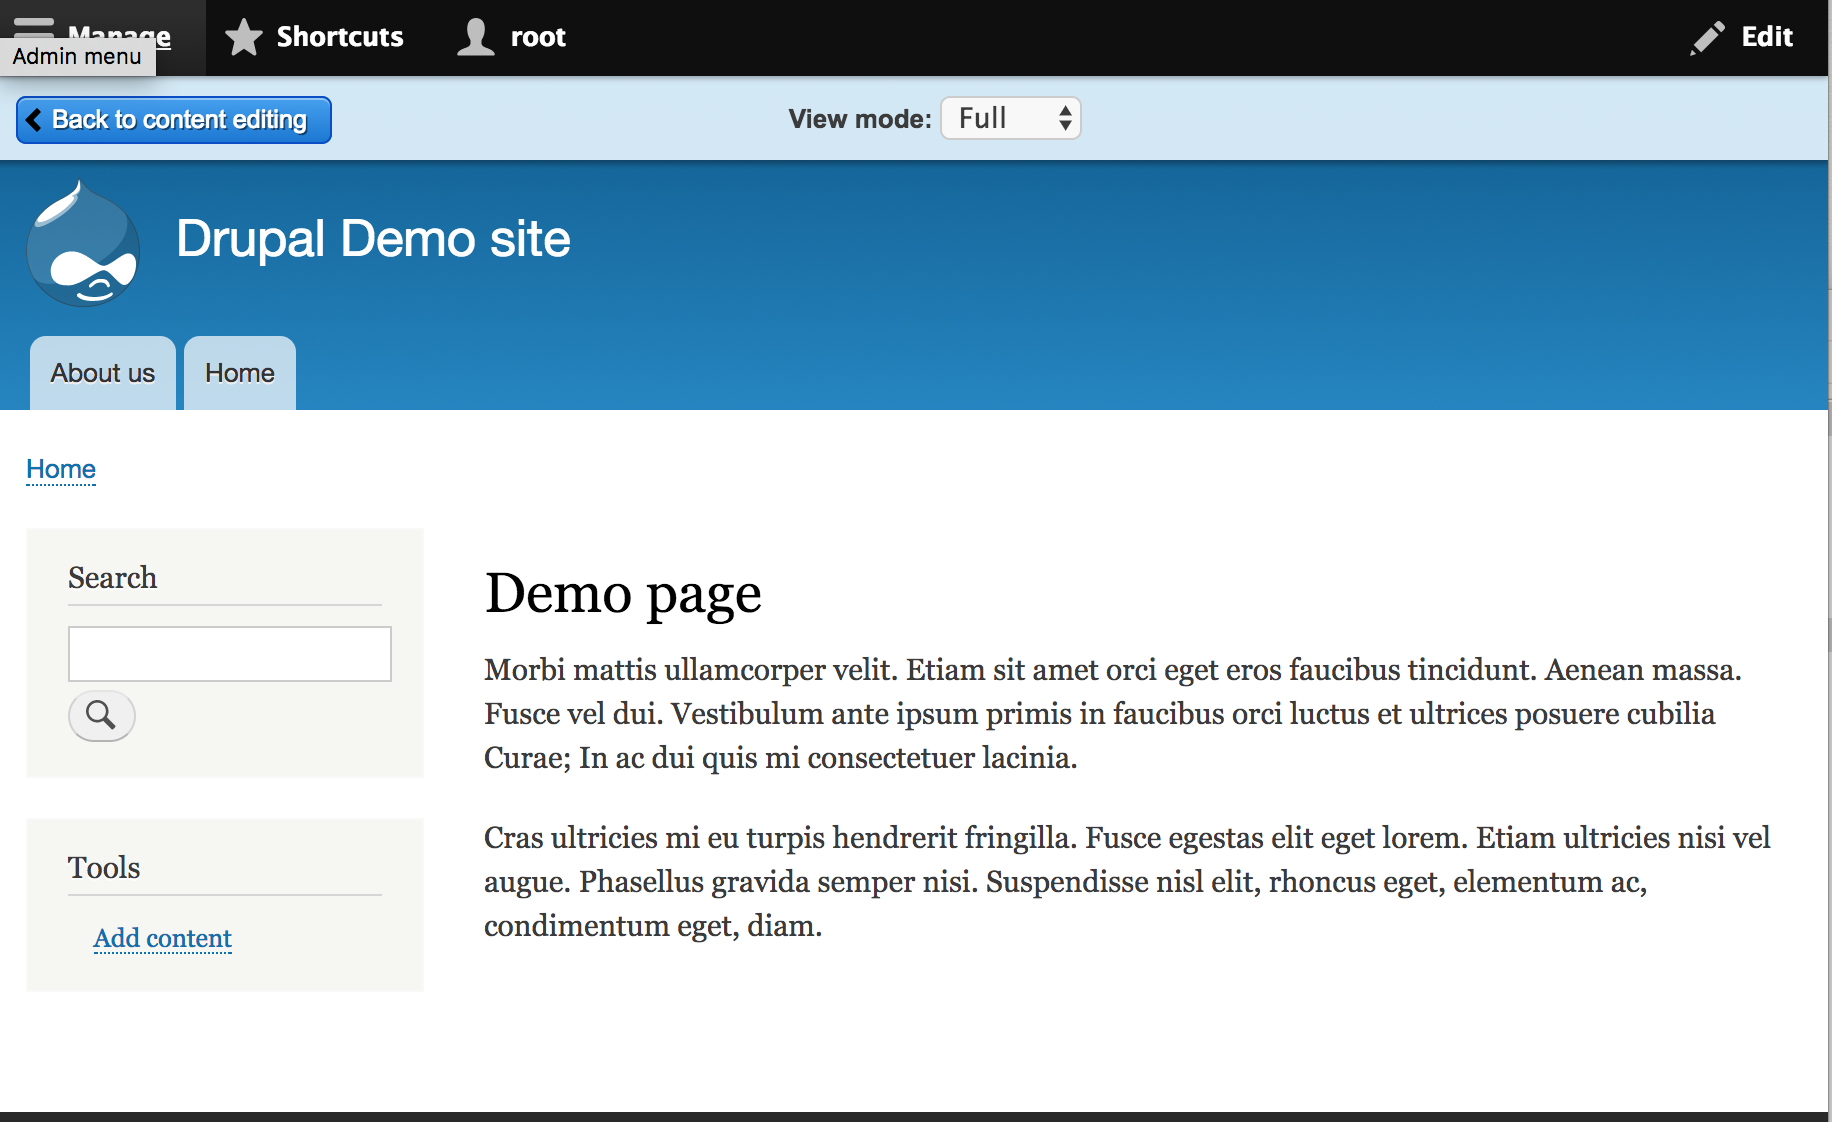Click the paragraph starting 'Cras ultricies mi'
Image resolution: width=1832 pixels, height=1122 pixels.
pyautogui.click(x=1127, y=881)
